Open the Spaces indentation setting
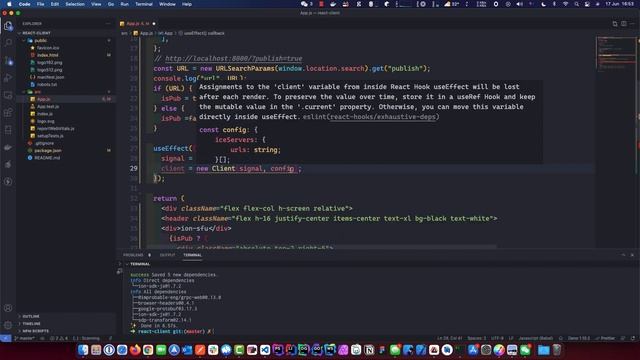Image resolution: width=640 pixels, height=360 pixels. 476,338
